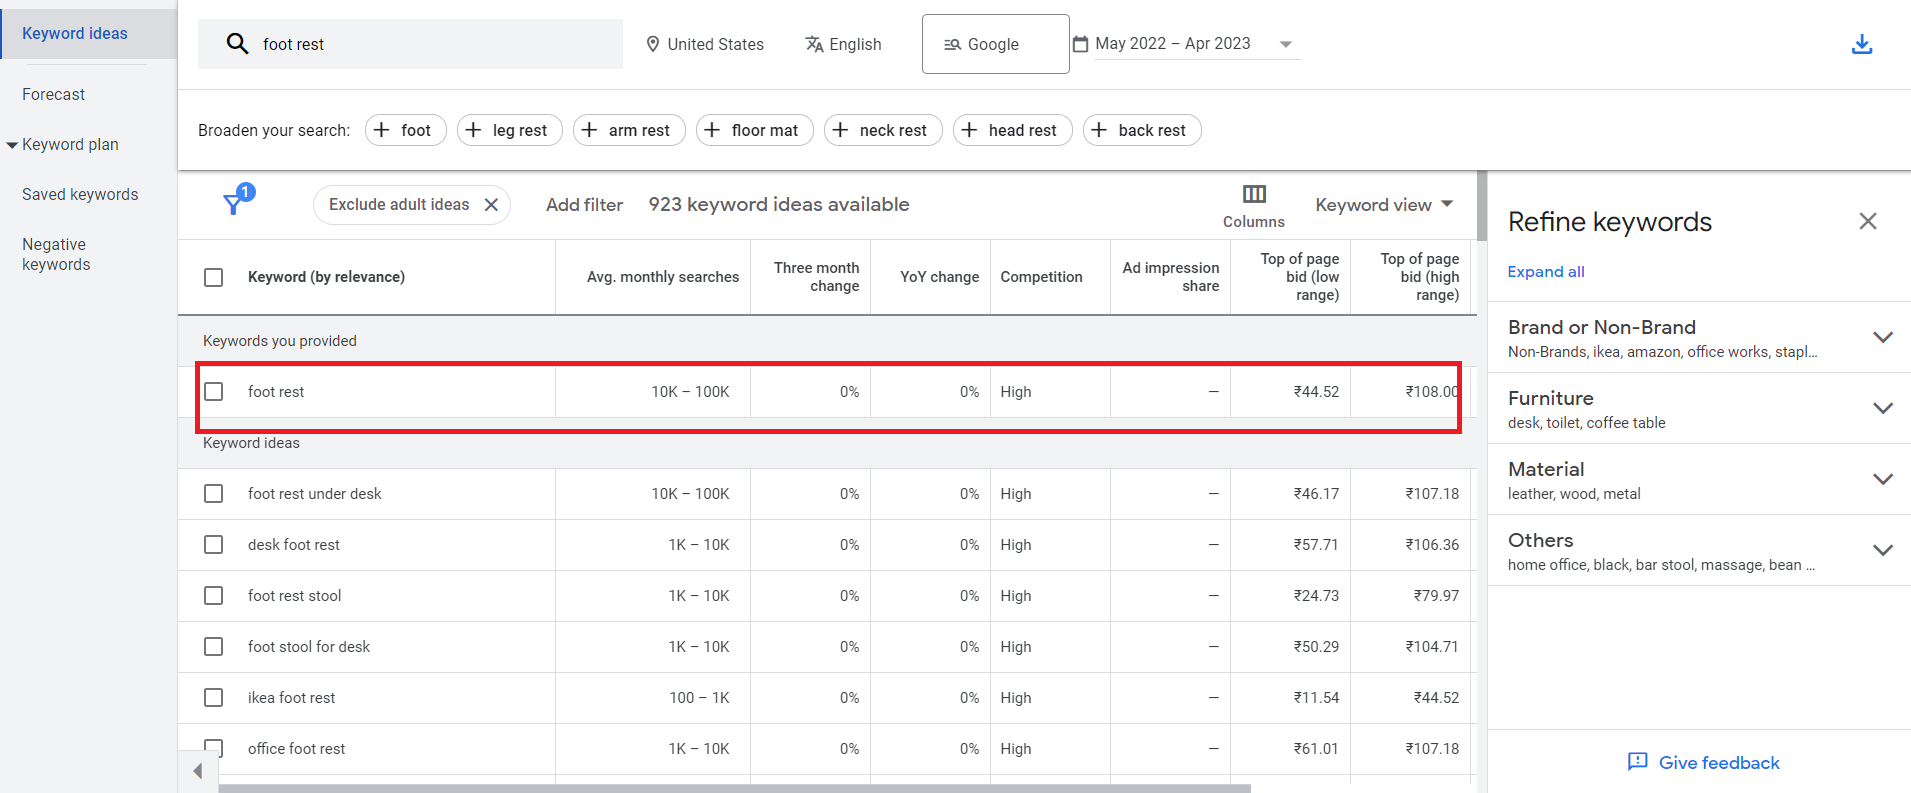
Task: Click the foot rest search field
Action: pos(410,44)
